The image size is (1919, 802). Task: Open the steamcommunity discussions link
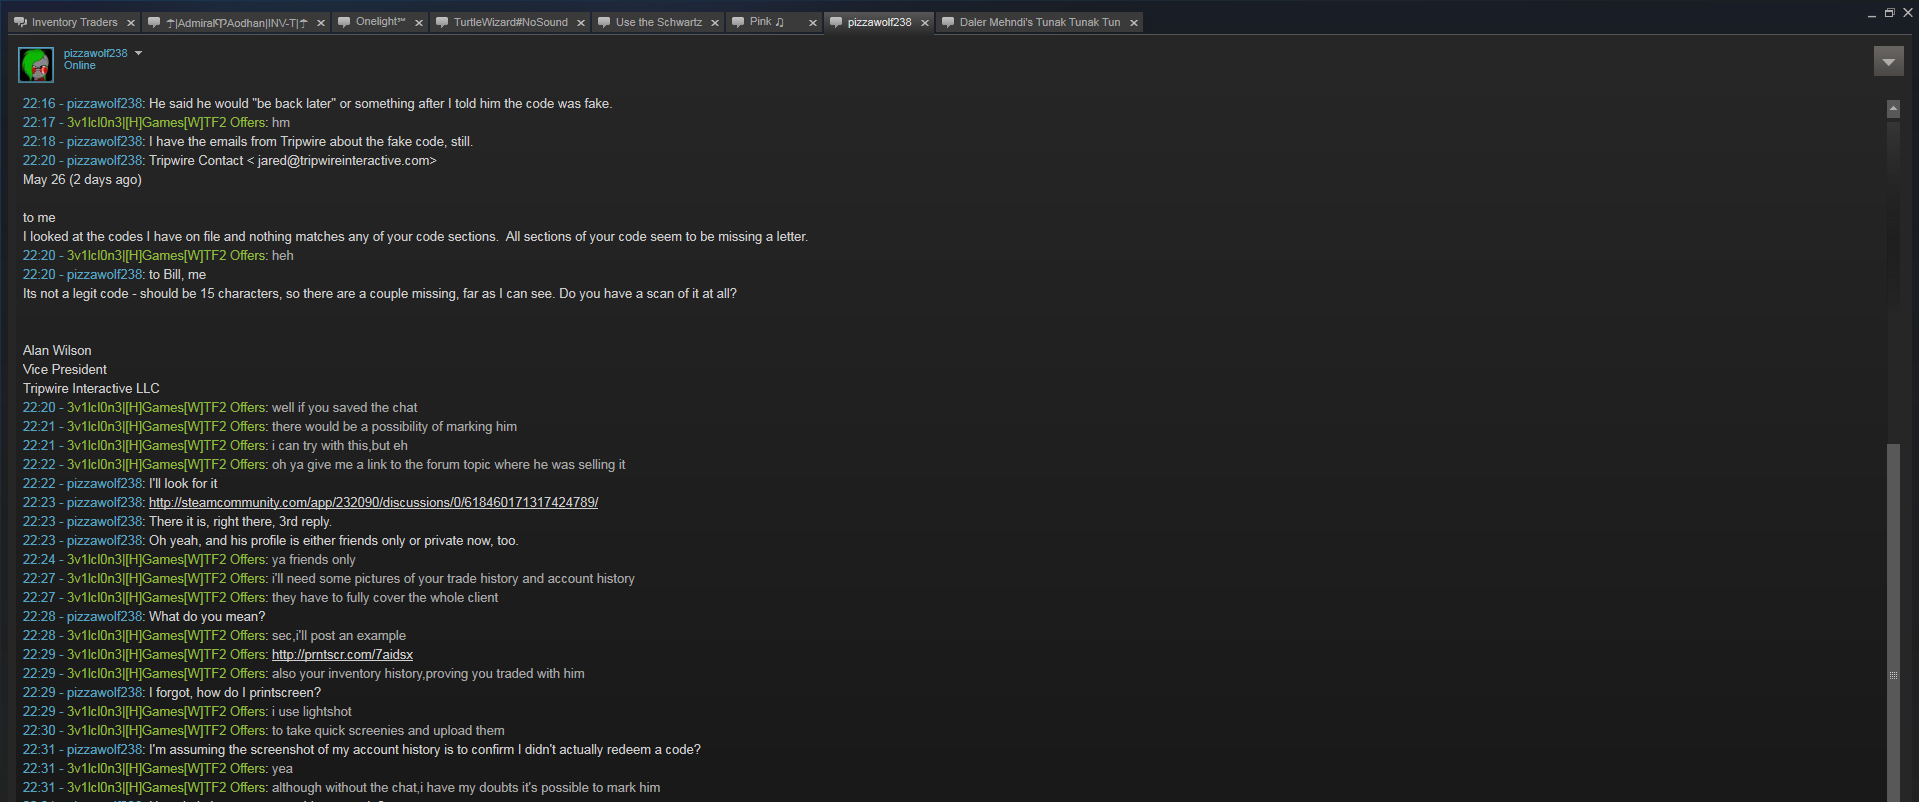[x=373, y=503]
